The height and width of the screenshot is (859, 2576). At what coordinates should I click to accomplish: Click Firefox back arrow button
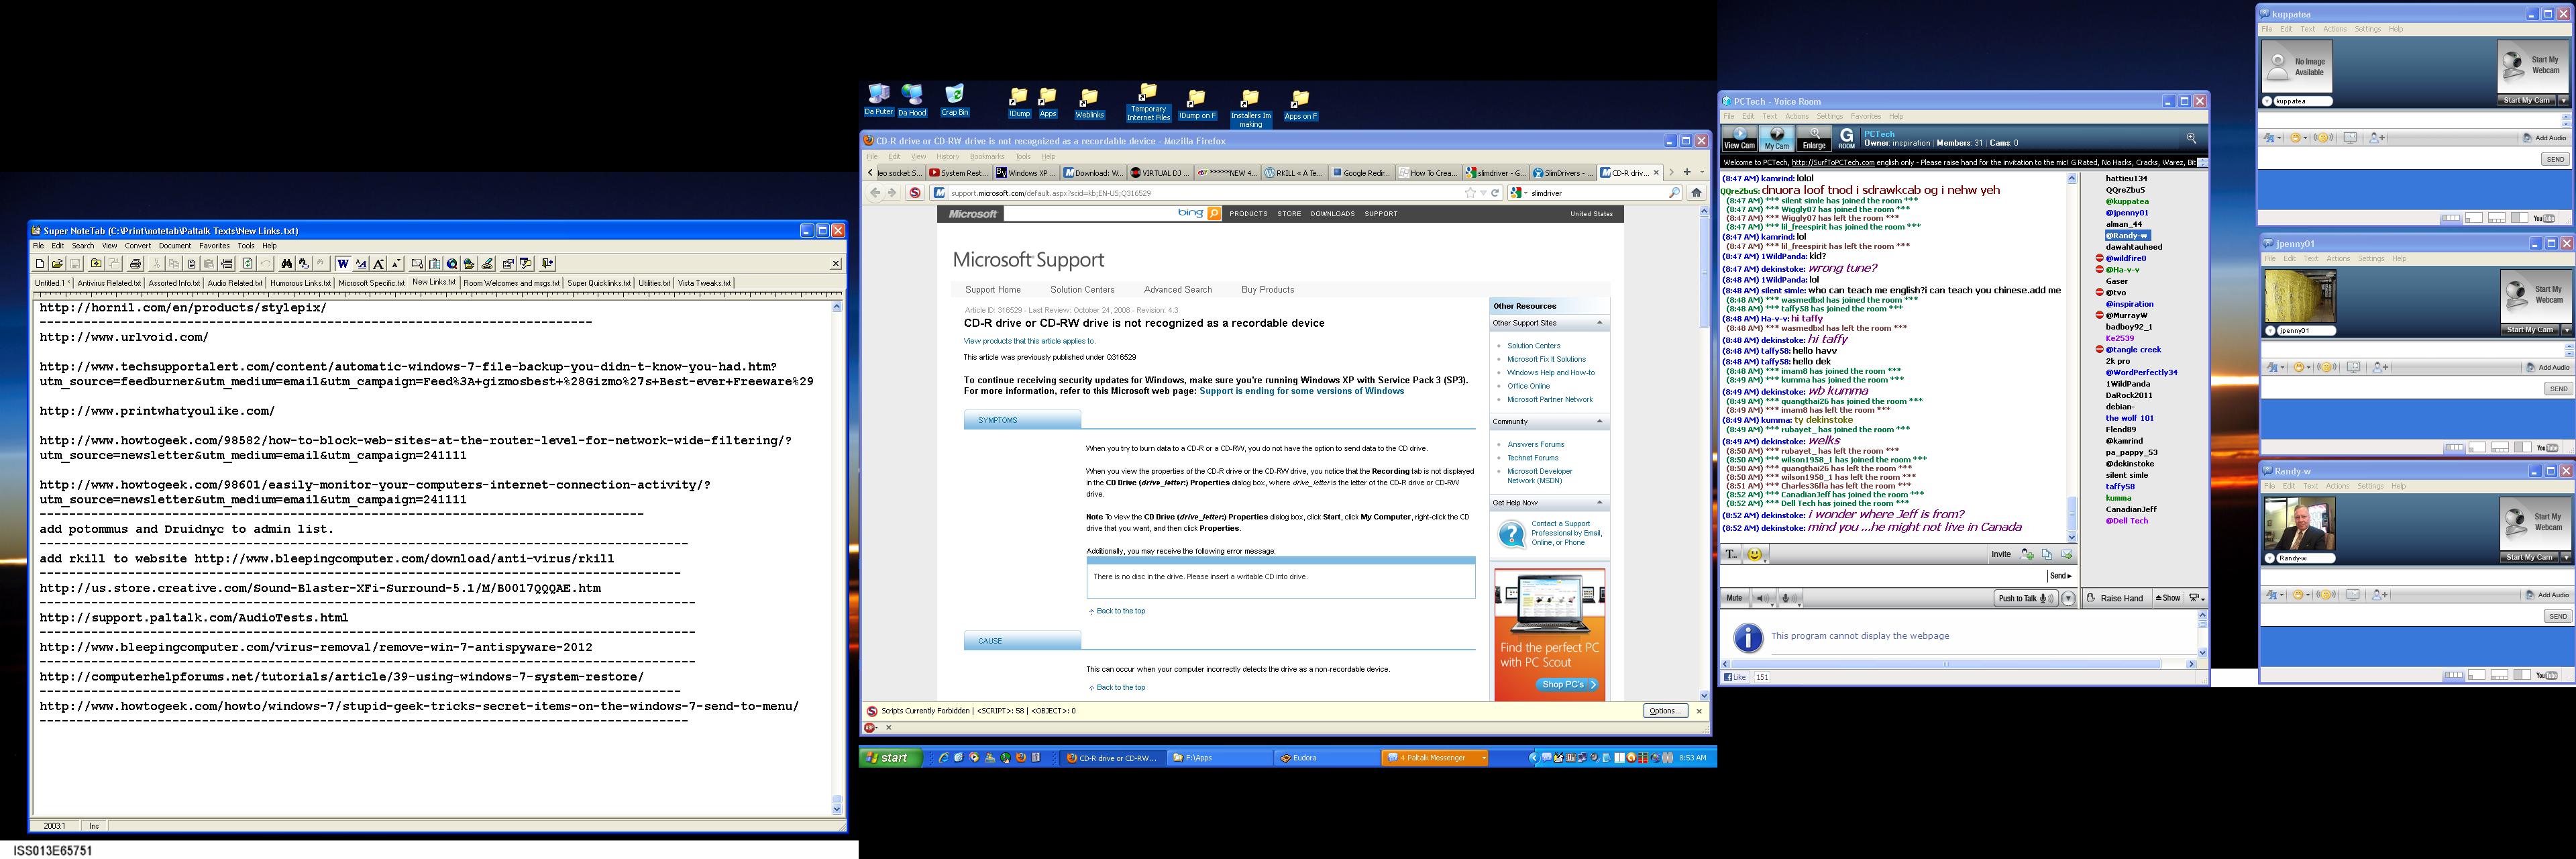875,193
